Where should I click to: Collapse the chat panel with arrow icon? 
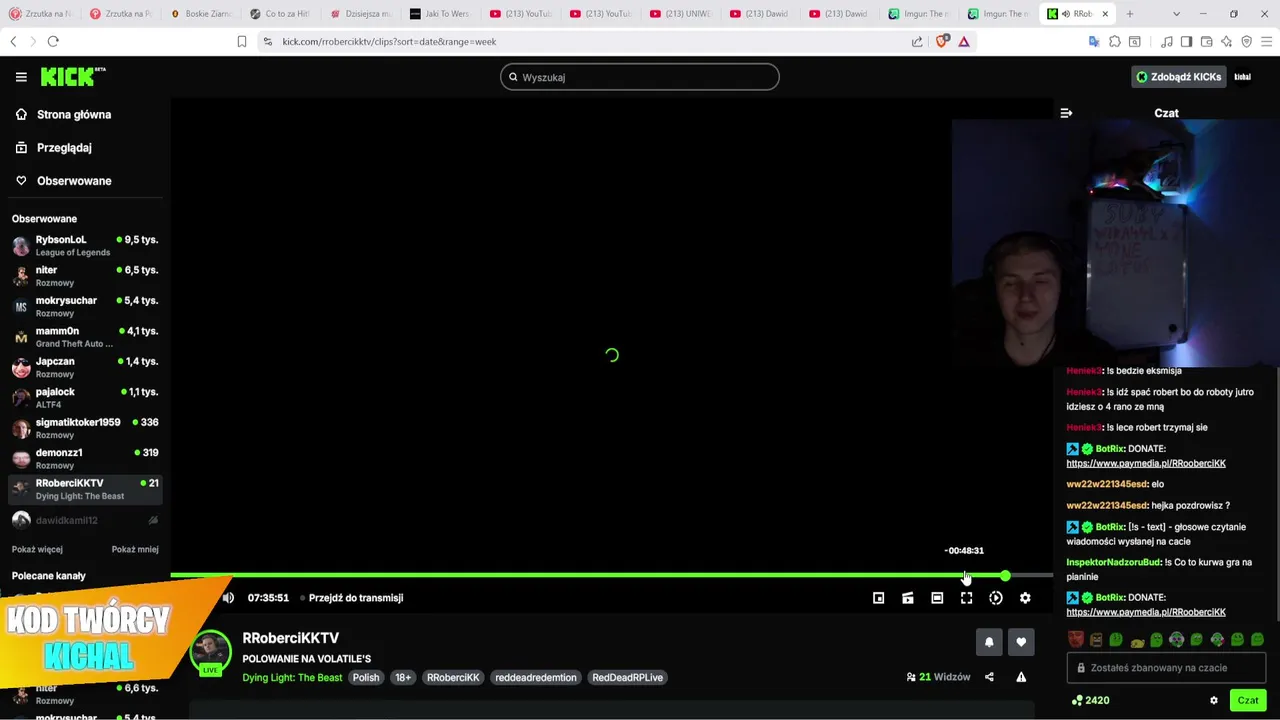point(1066,113)
